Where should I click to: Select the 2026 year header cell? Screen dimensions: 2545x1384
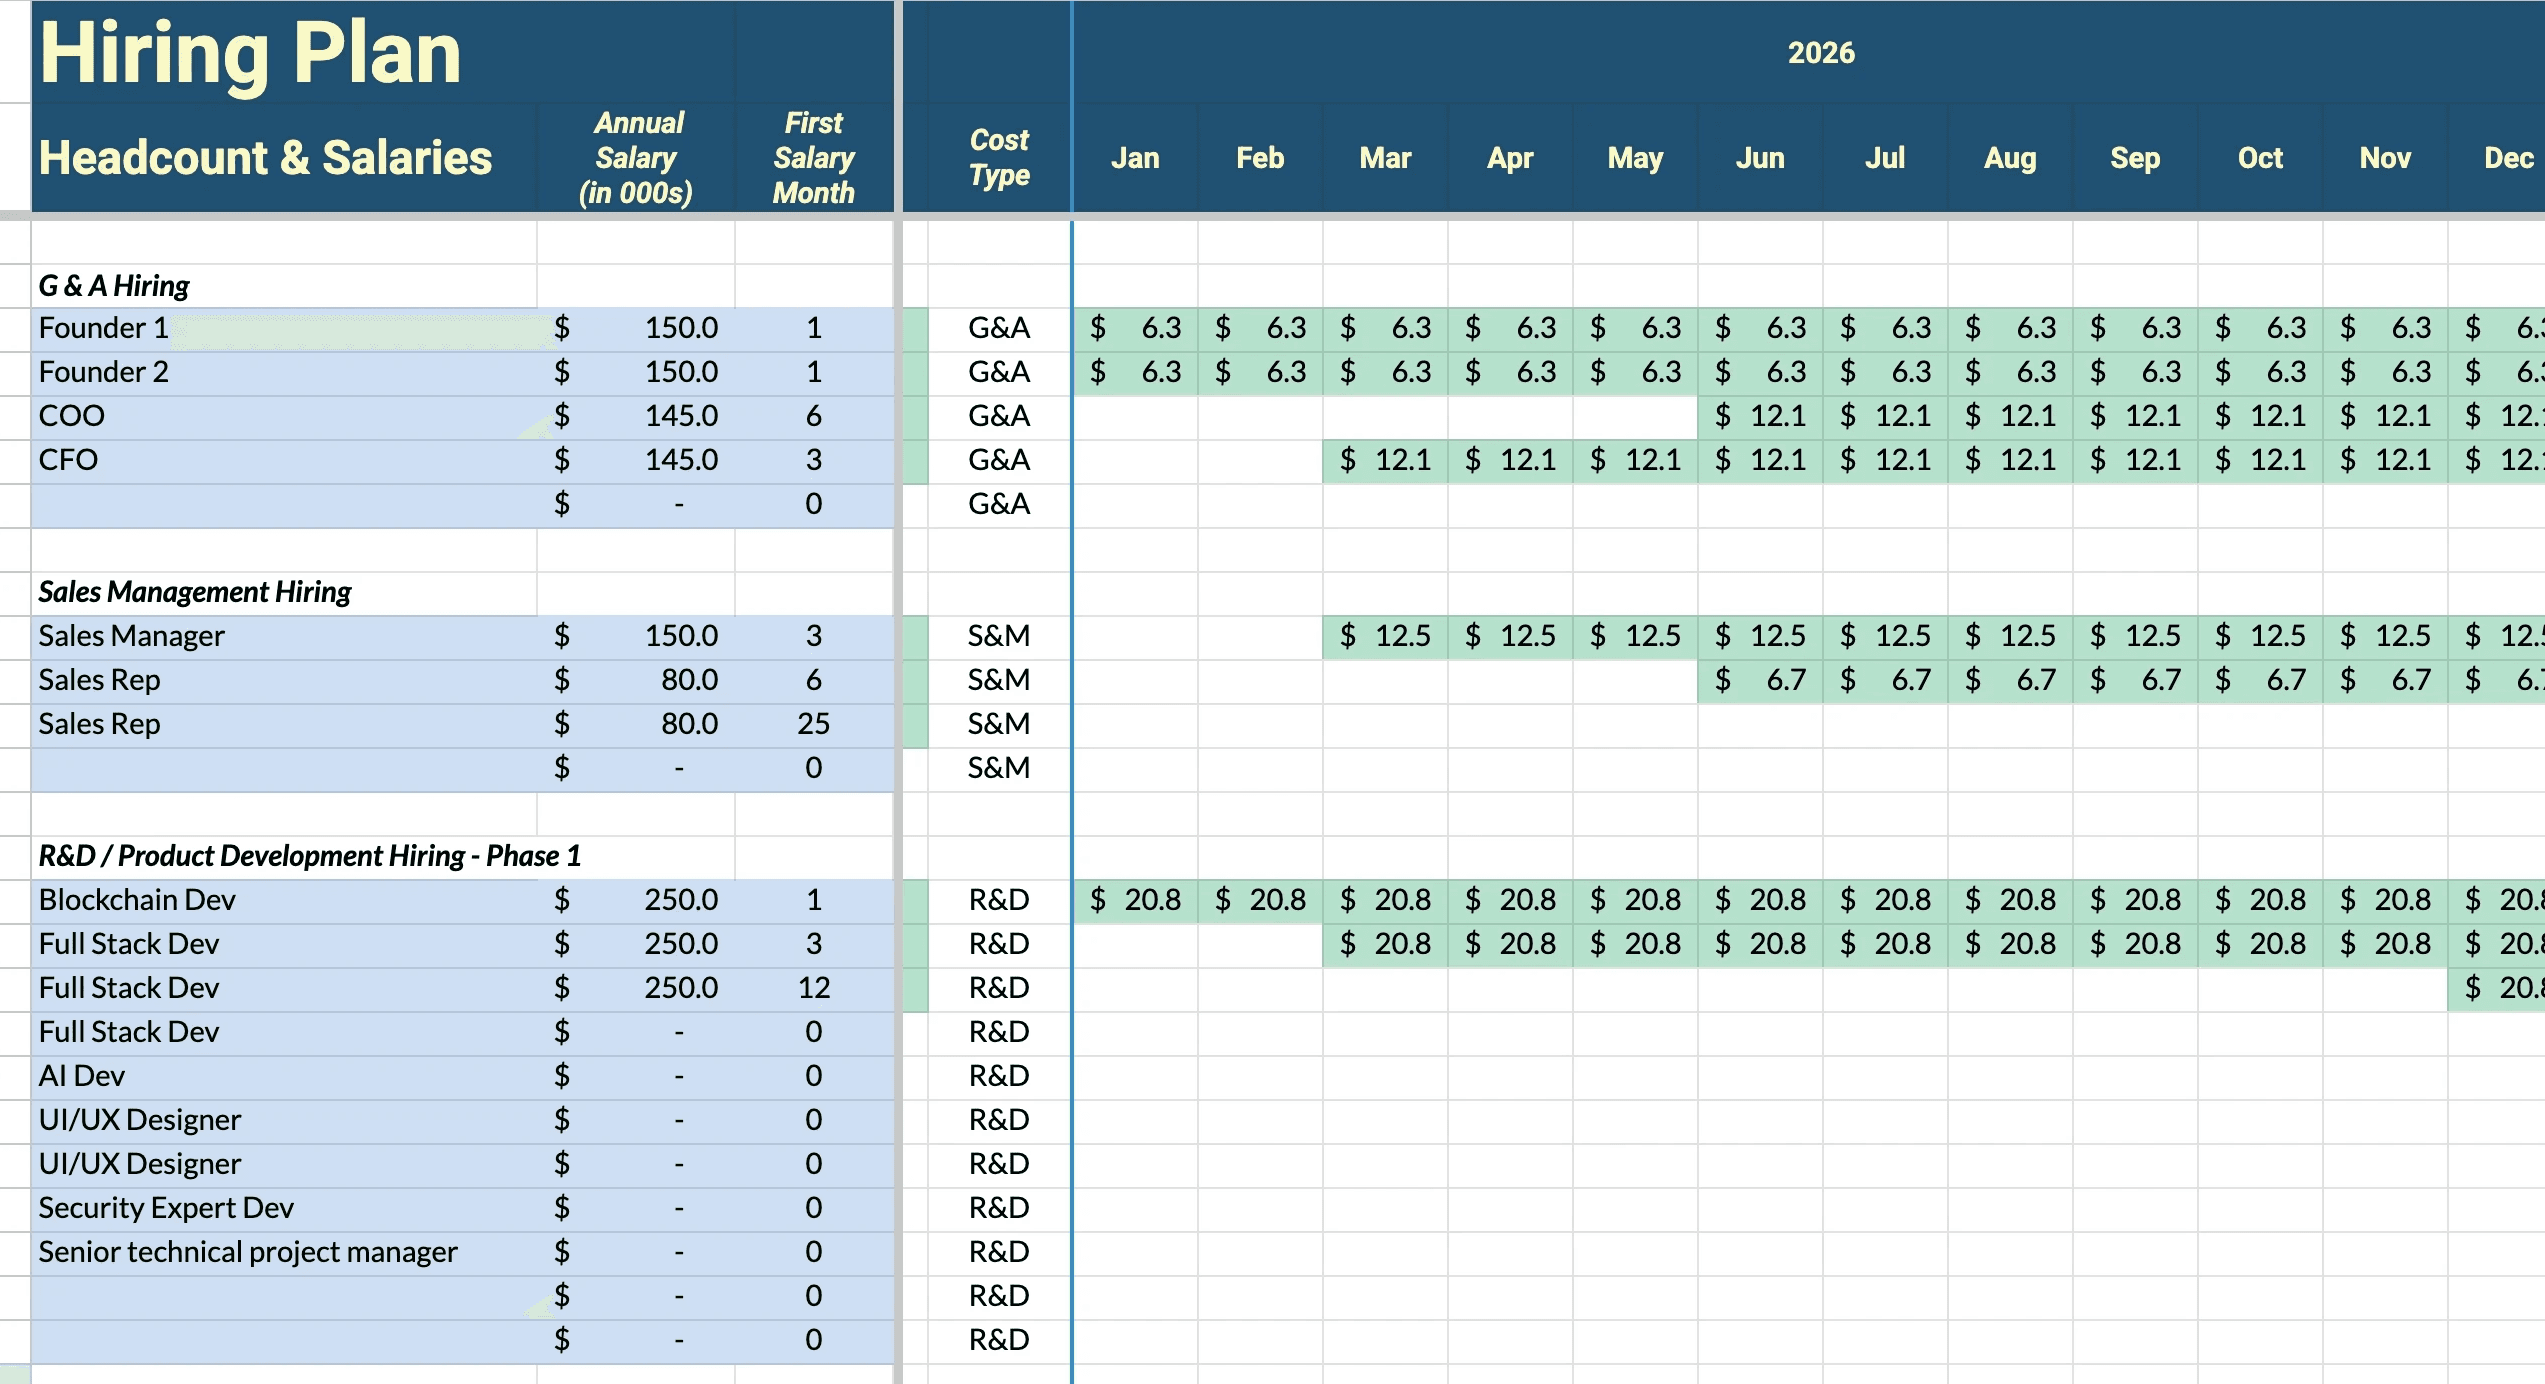[x=1820, y=52]
